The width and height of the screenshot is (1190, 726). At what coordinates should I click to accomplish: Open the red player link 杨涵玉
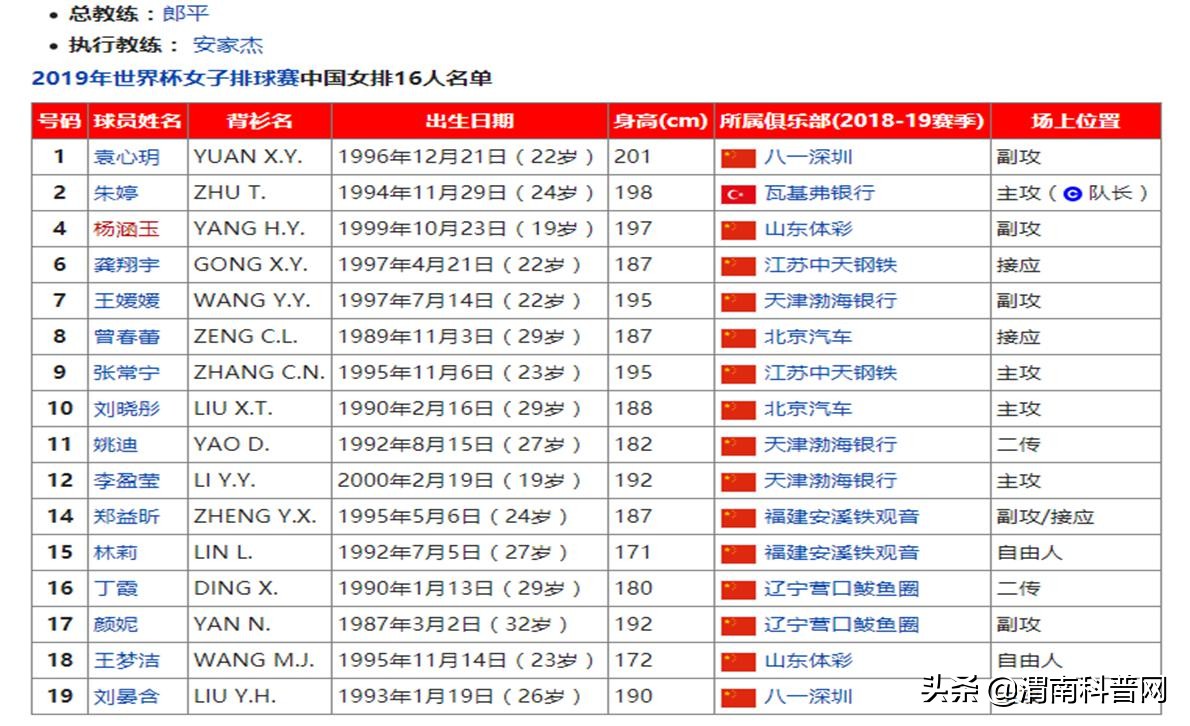point(127,228)
